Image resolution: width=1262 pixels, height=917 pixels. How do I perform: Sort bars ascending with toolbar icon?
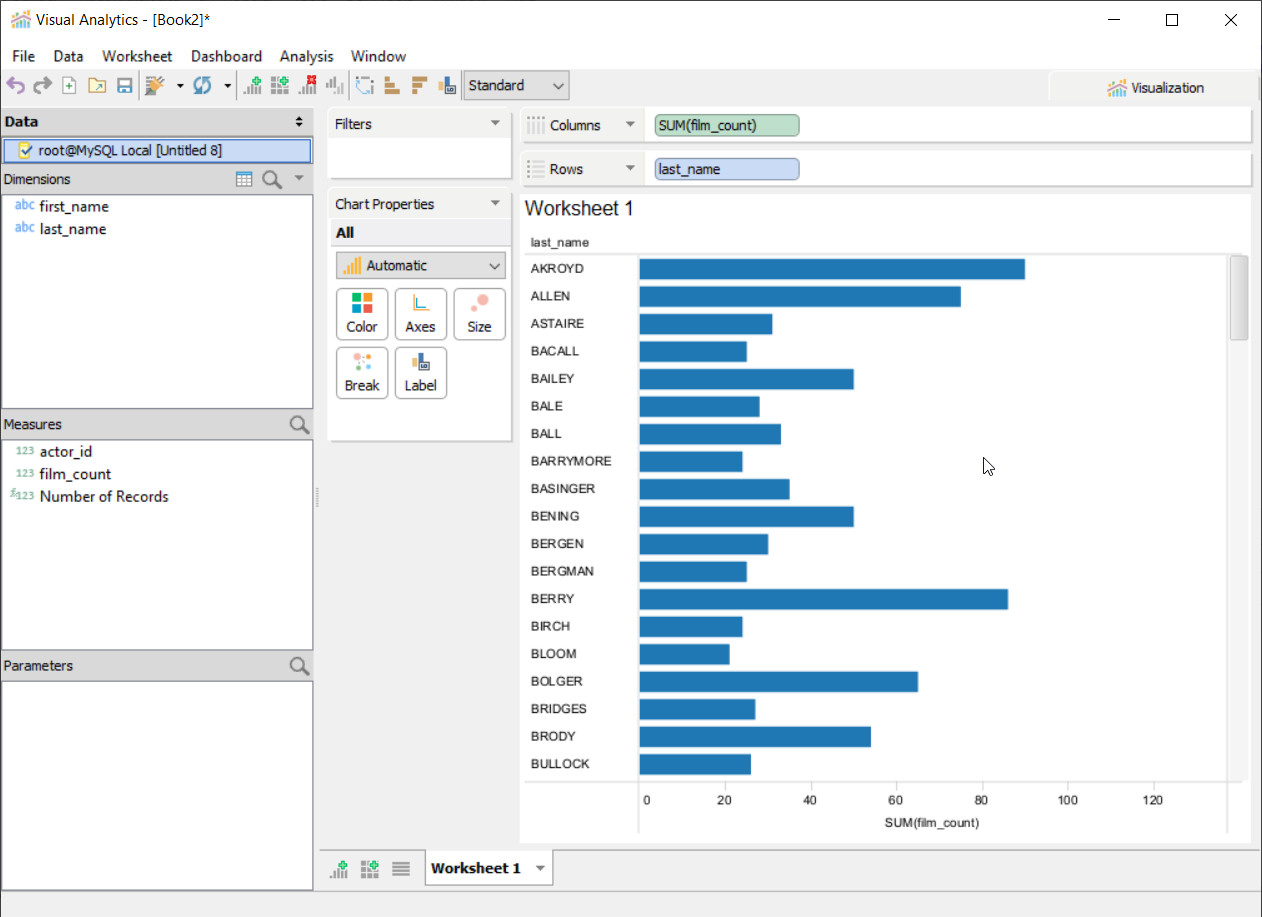click(x=392, y=86)
